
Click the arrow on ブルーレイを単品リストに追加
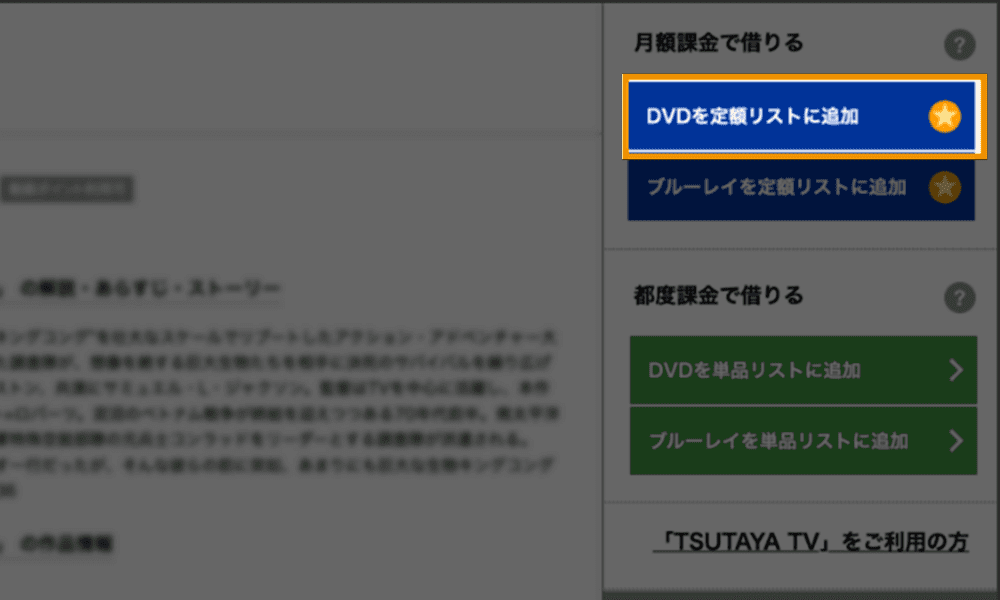click(x=956, y=440)
